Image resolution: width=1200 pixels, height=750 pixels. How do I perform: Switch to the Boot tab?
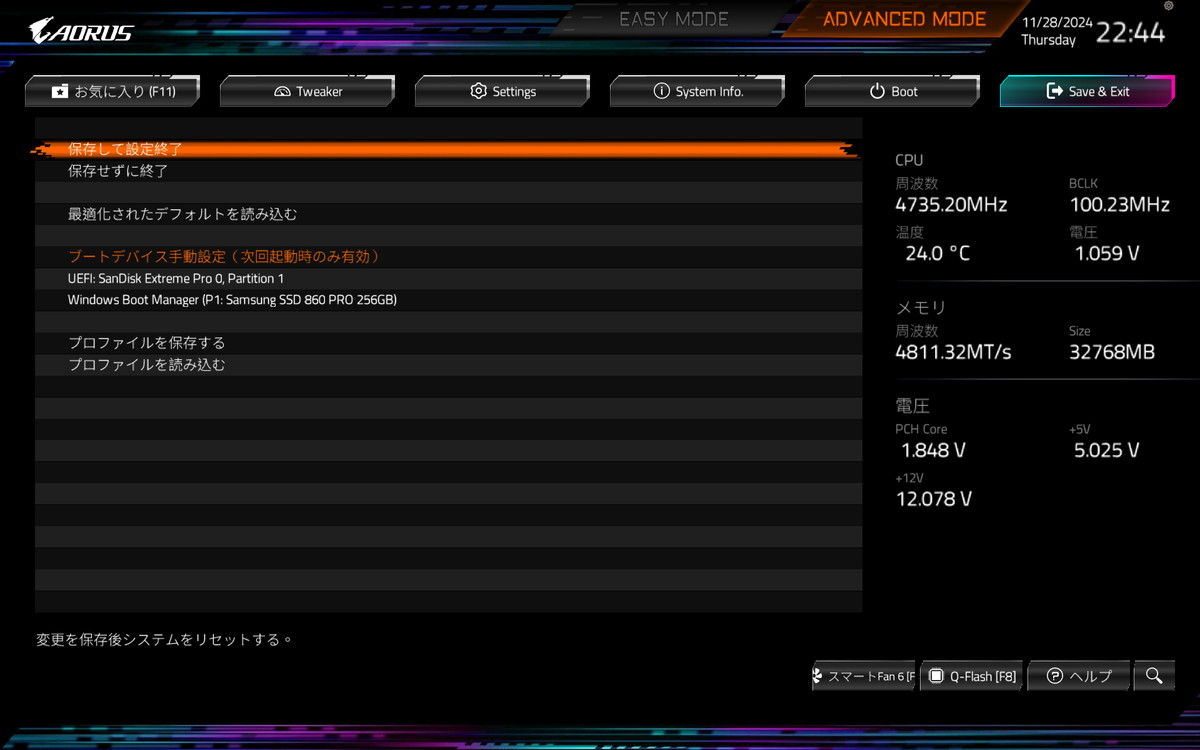[893, 91]
